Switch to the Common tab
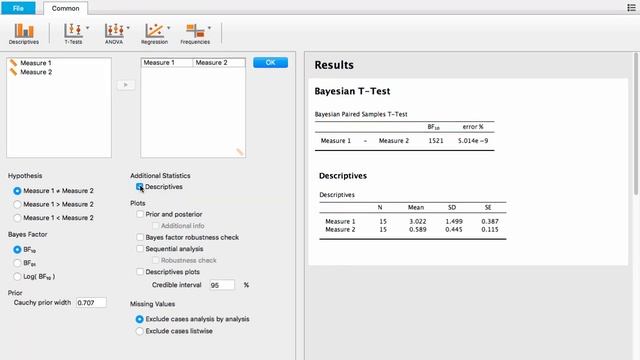The image size is (640, 360). (65, 8)
